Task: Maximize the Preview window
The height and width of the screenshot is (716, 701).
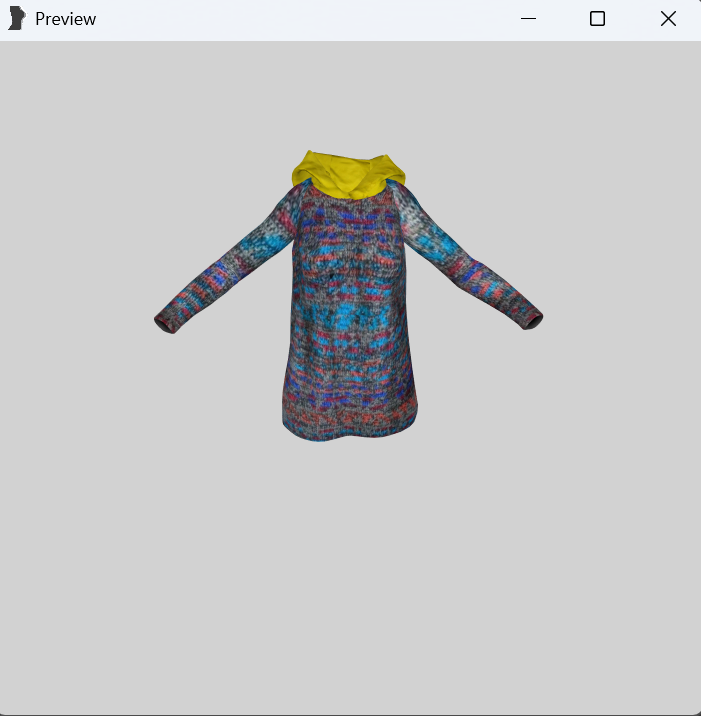Action: coord(597,19)
